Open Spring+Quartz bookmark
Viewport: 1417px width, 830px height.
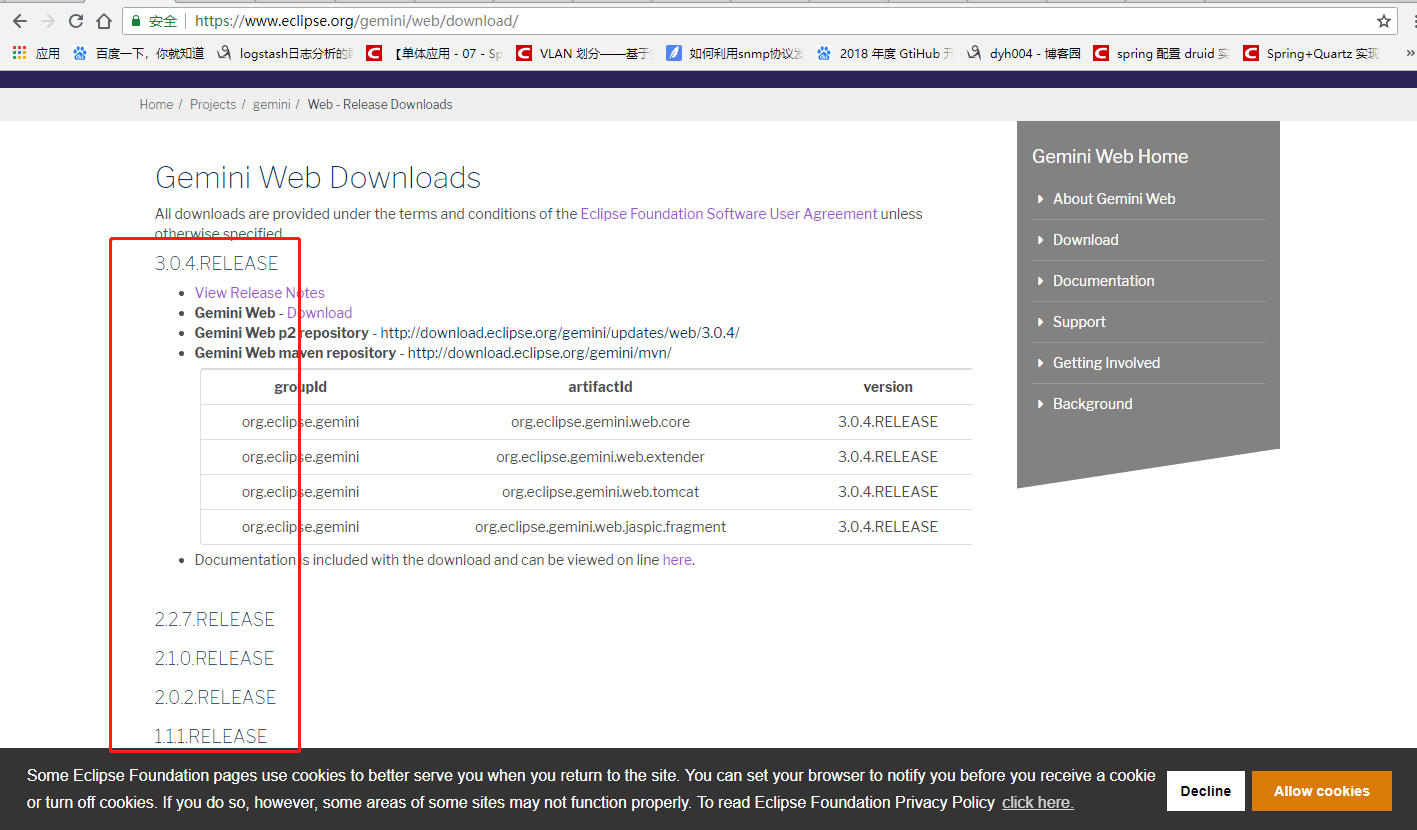(x=1312, y=54)
